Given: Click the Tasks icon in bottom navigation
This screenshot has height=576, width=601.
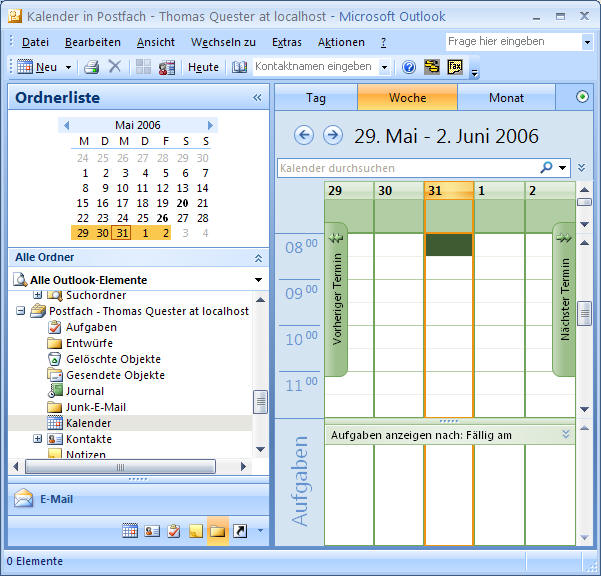Looking at the screenshot, I should 174,531.
